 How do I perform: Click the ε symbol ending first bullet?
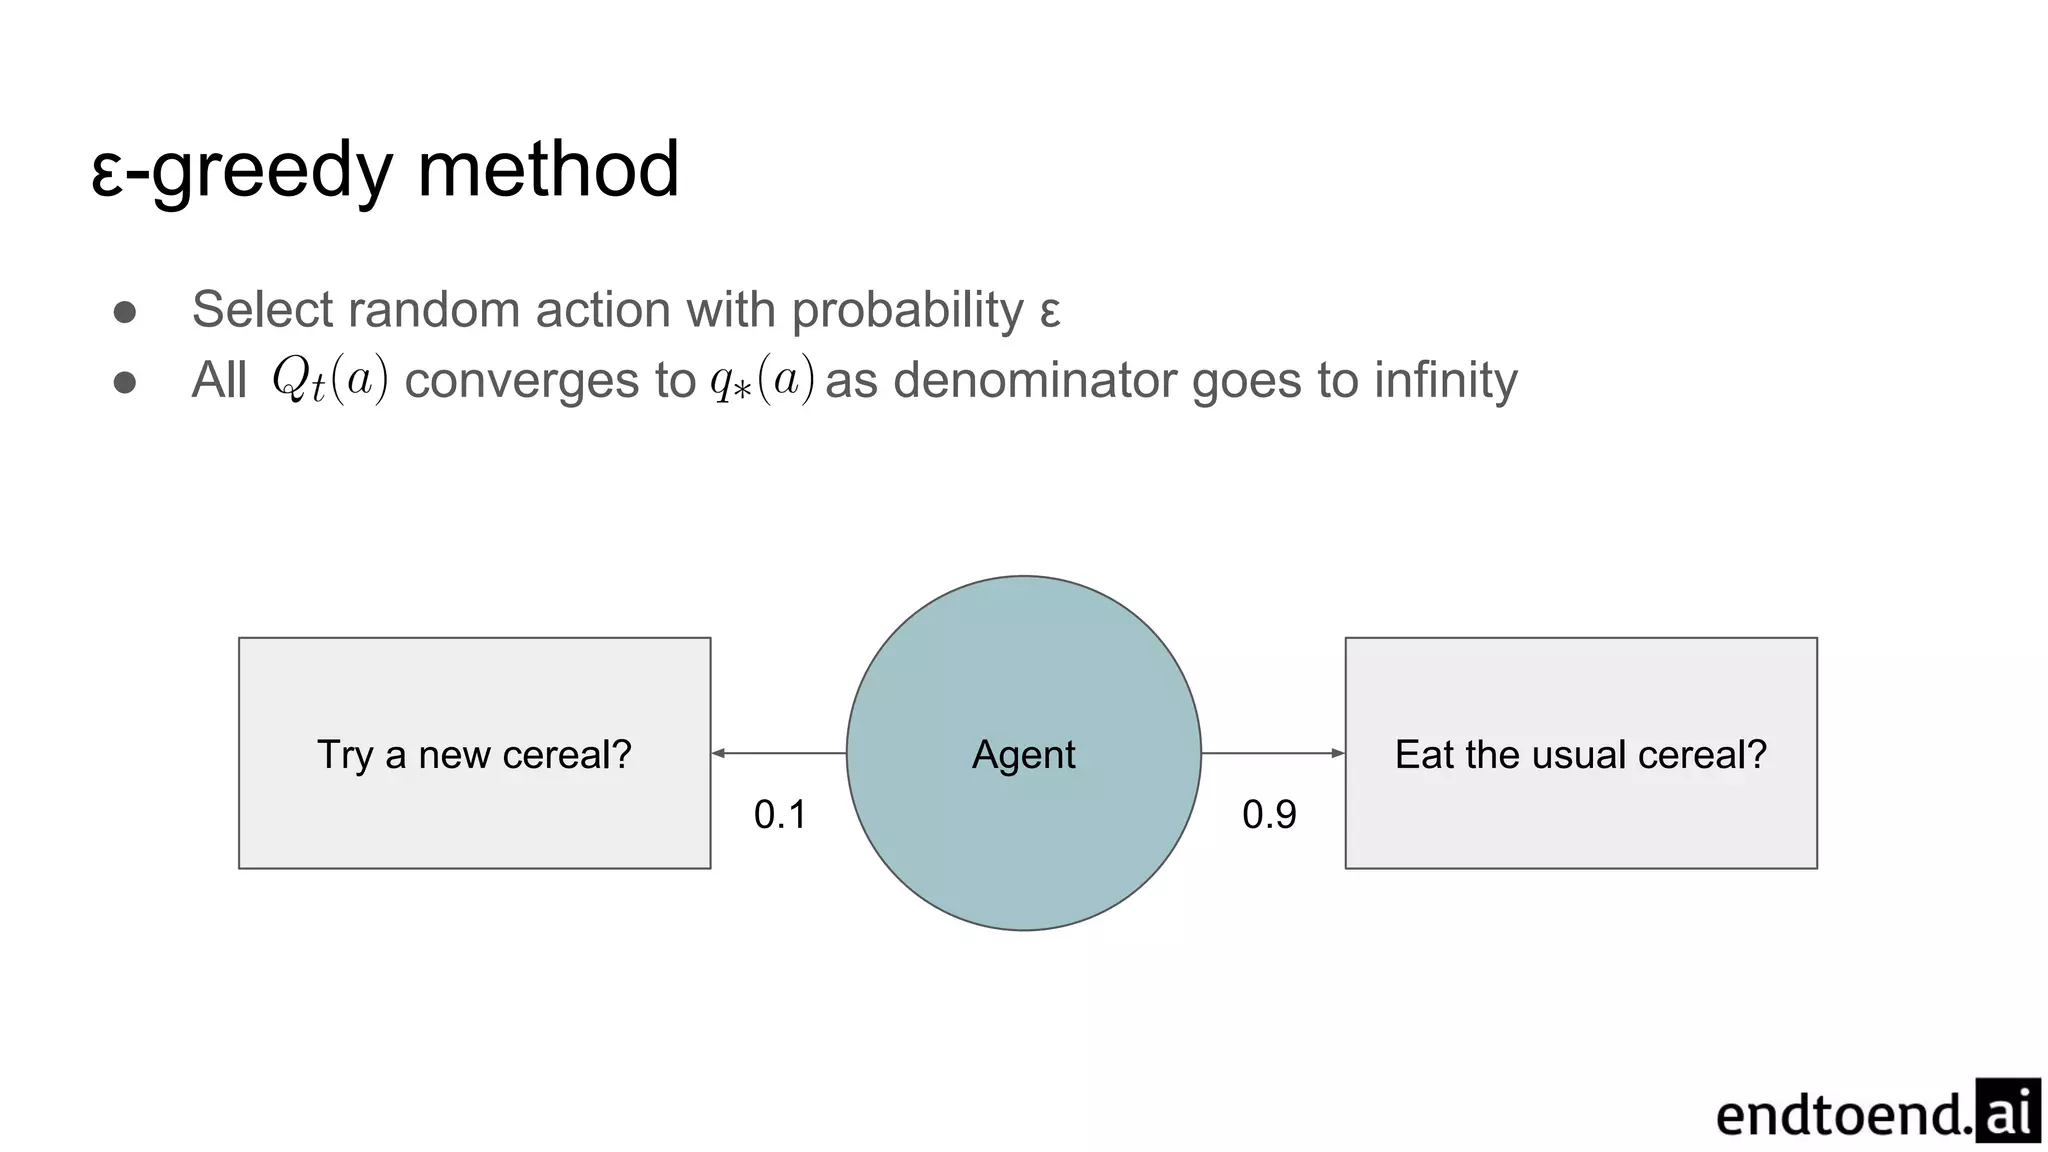(1050, 313)
